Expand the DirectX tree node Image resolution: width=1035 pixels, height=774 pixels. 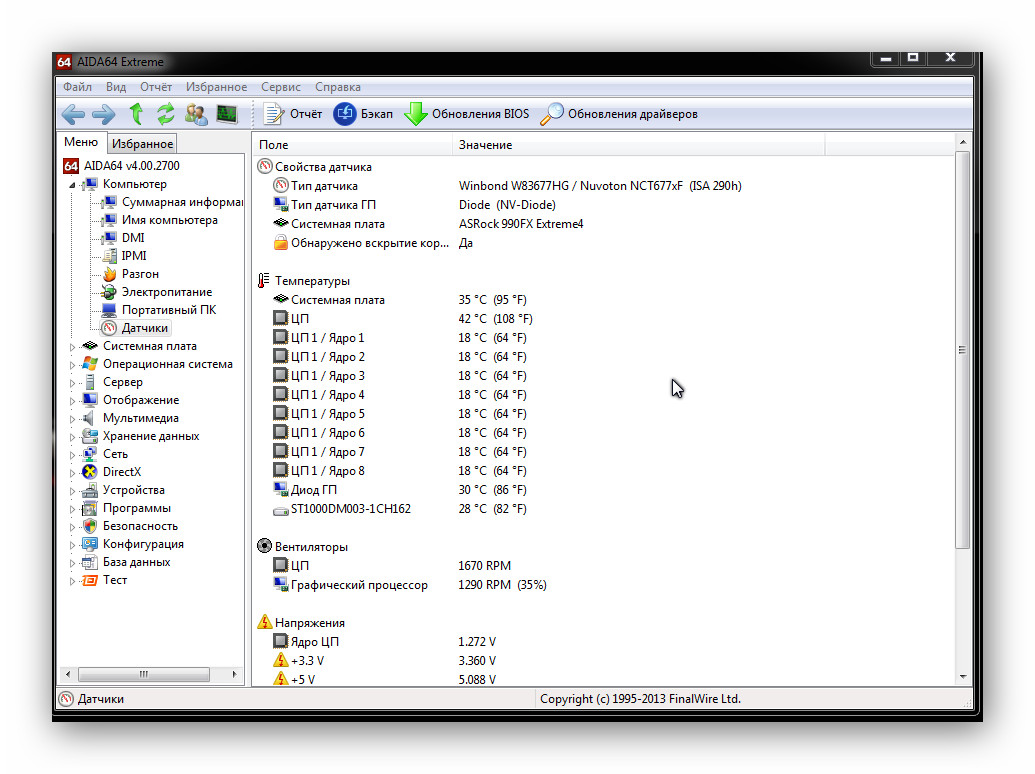point(72,472)
